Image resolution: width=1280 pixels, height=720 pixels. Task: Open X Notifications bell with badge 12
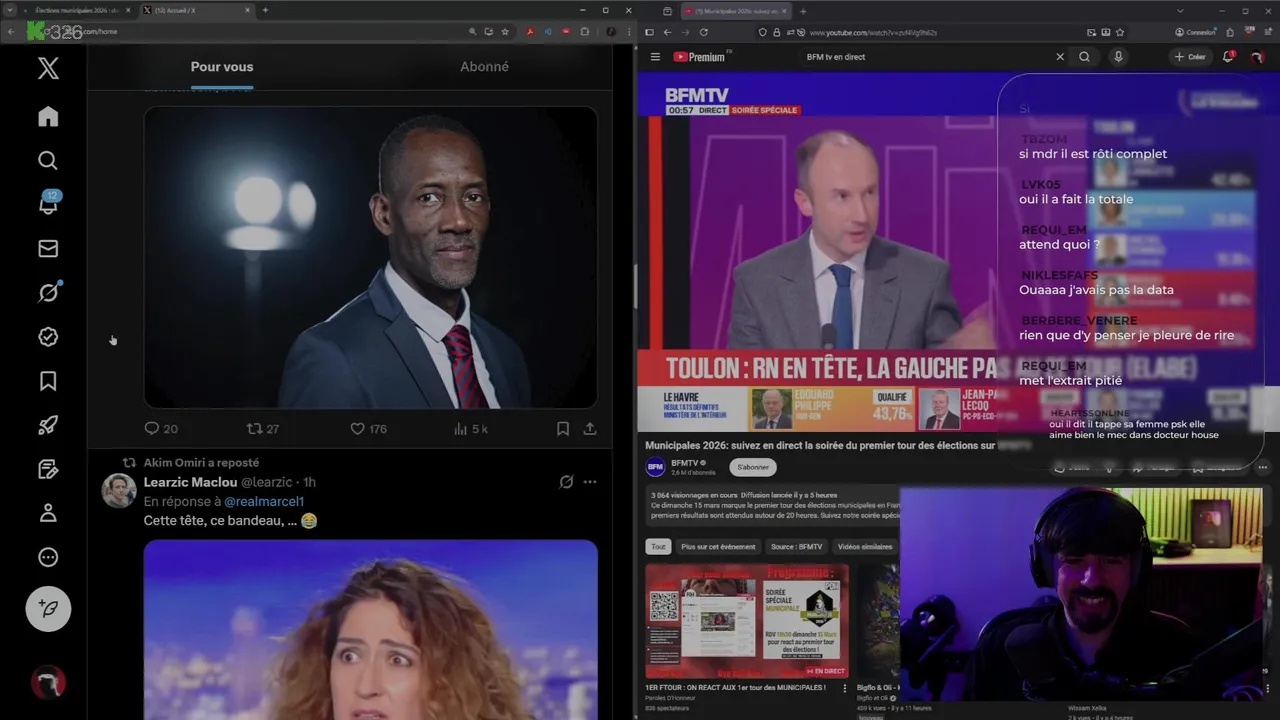pyautogui.click(x=48, y=203)
